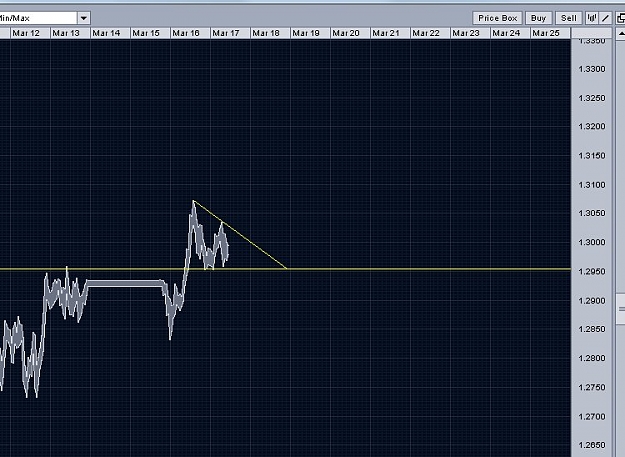Click the 1.2850 price axis label

[592, 330]
